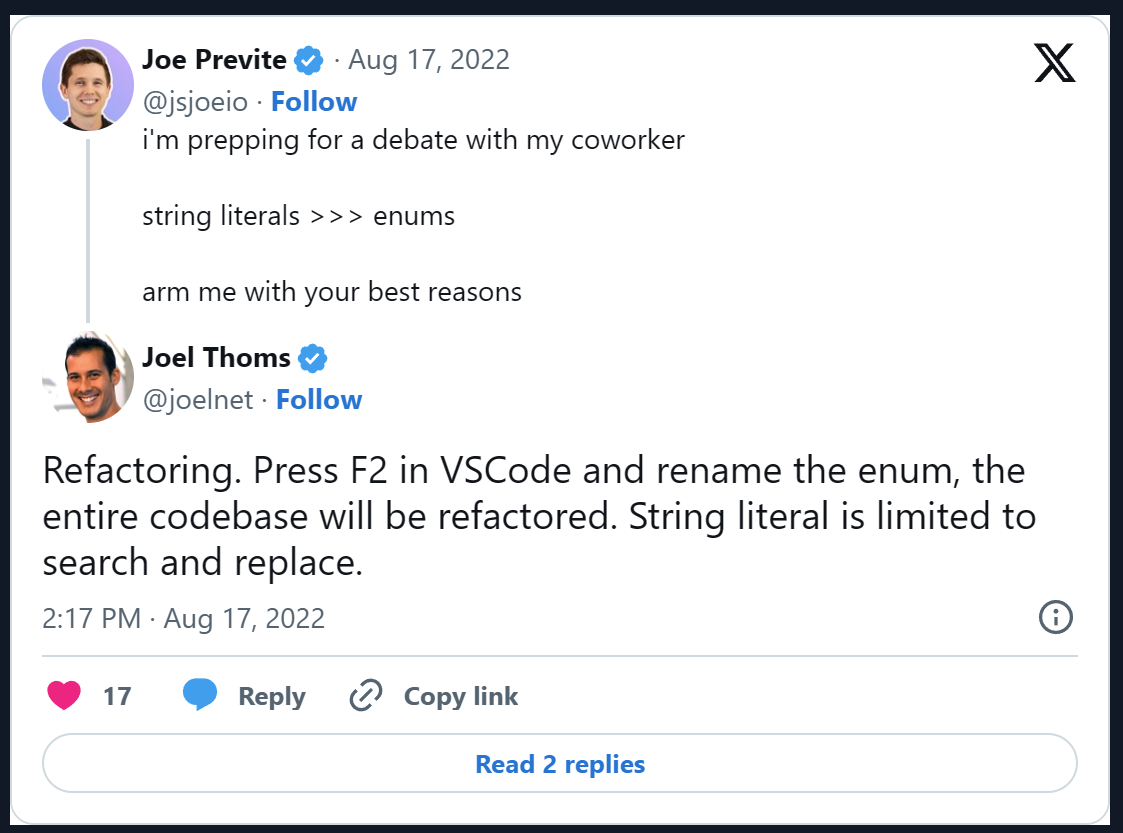Viewport: 1123px width, 833px height.
Task: Click the Read 2 replies button
Action: pos(560,765)
